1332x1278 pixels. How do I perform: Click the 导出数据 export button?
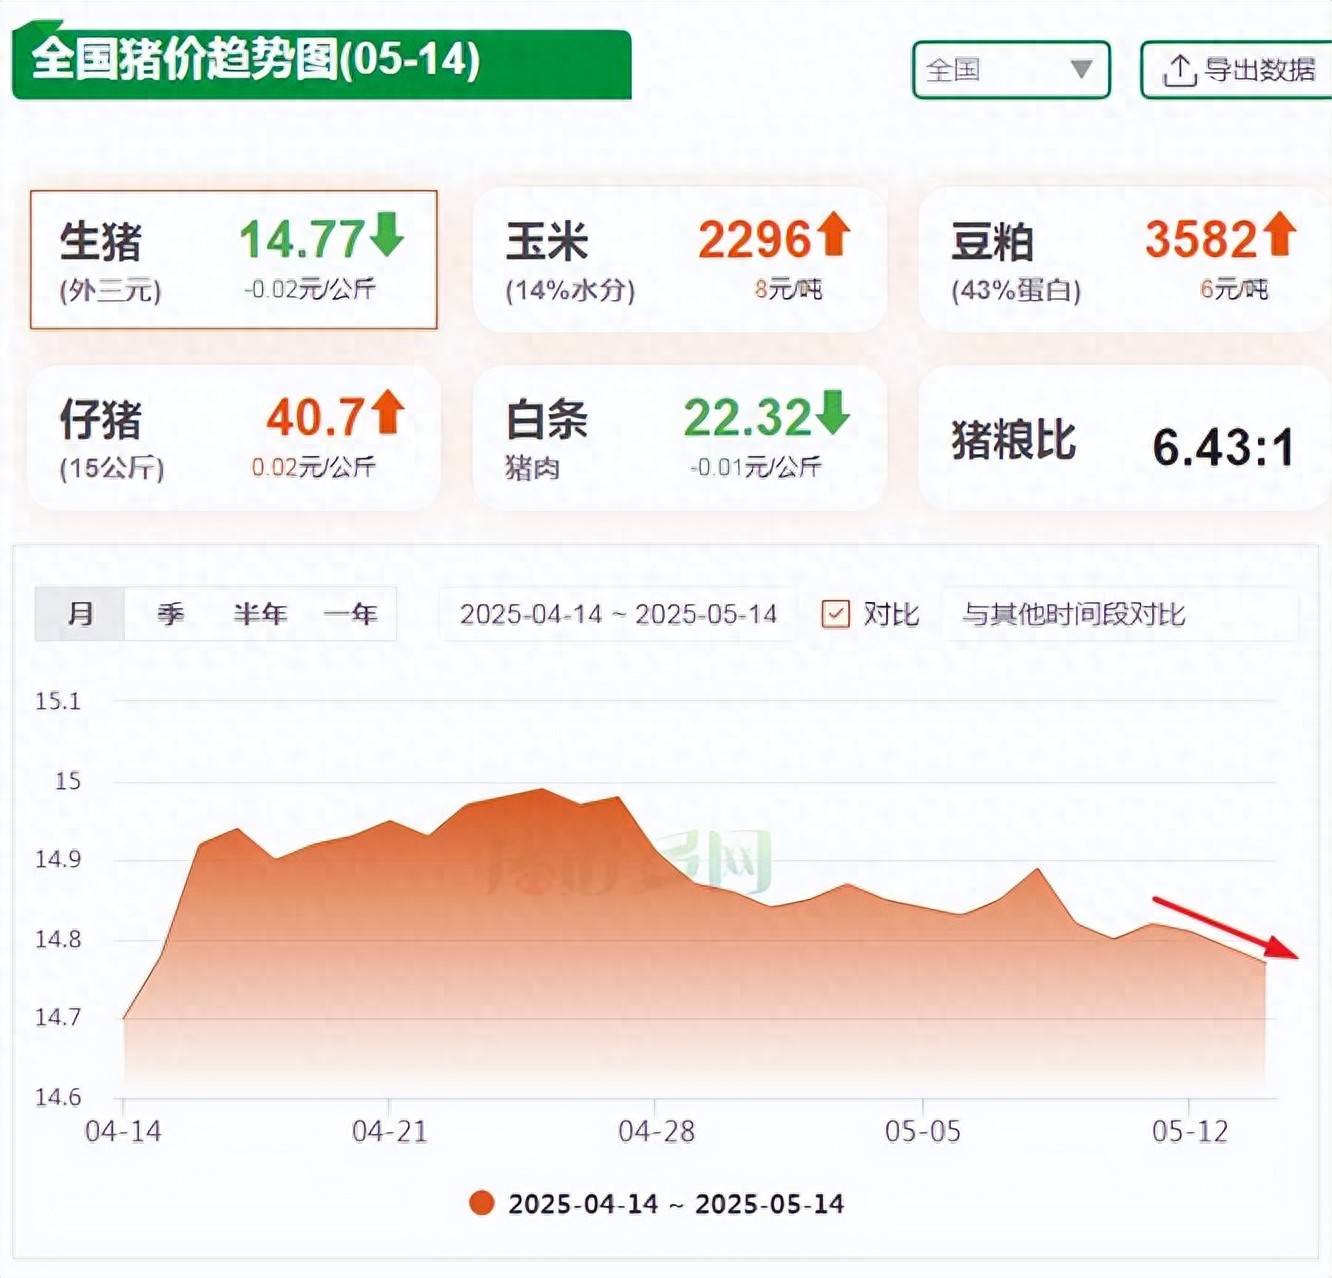point(1240,70)
